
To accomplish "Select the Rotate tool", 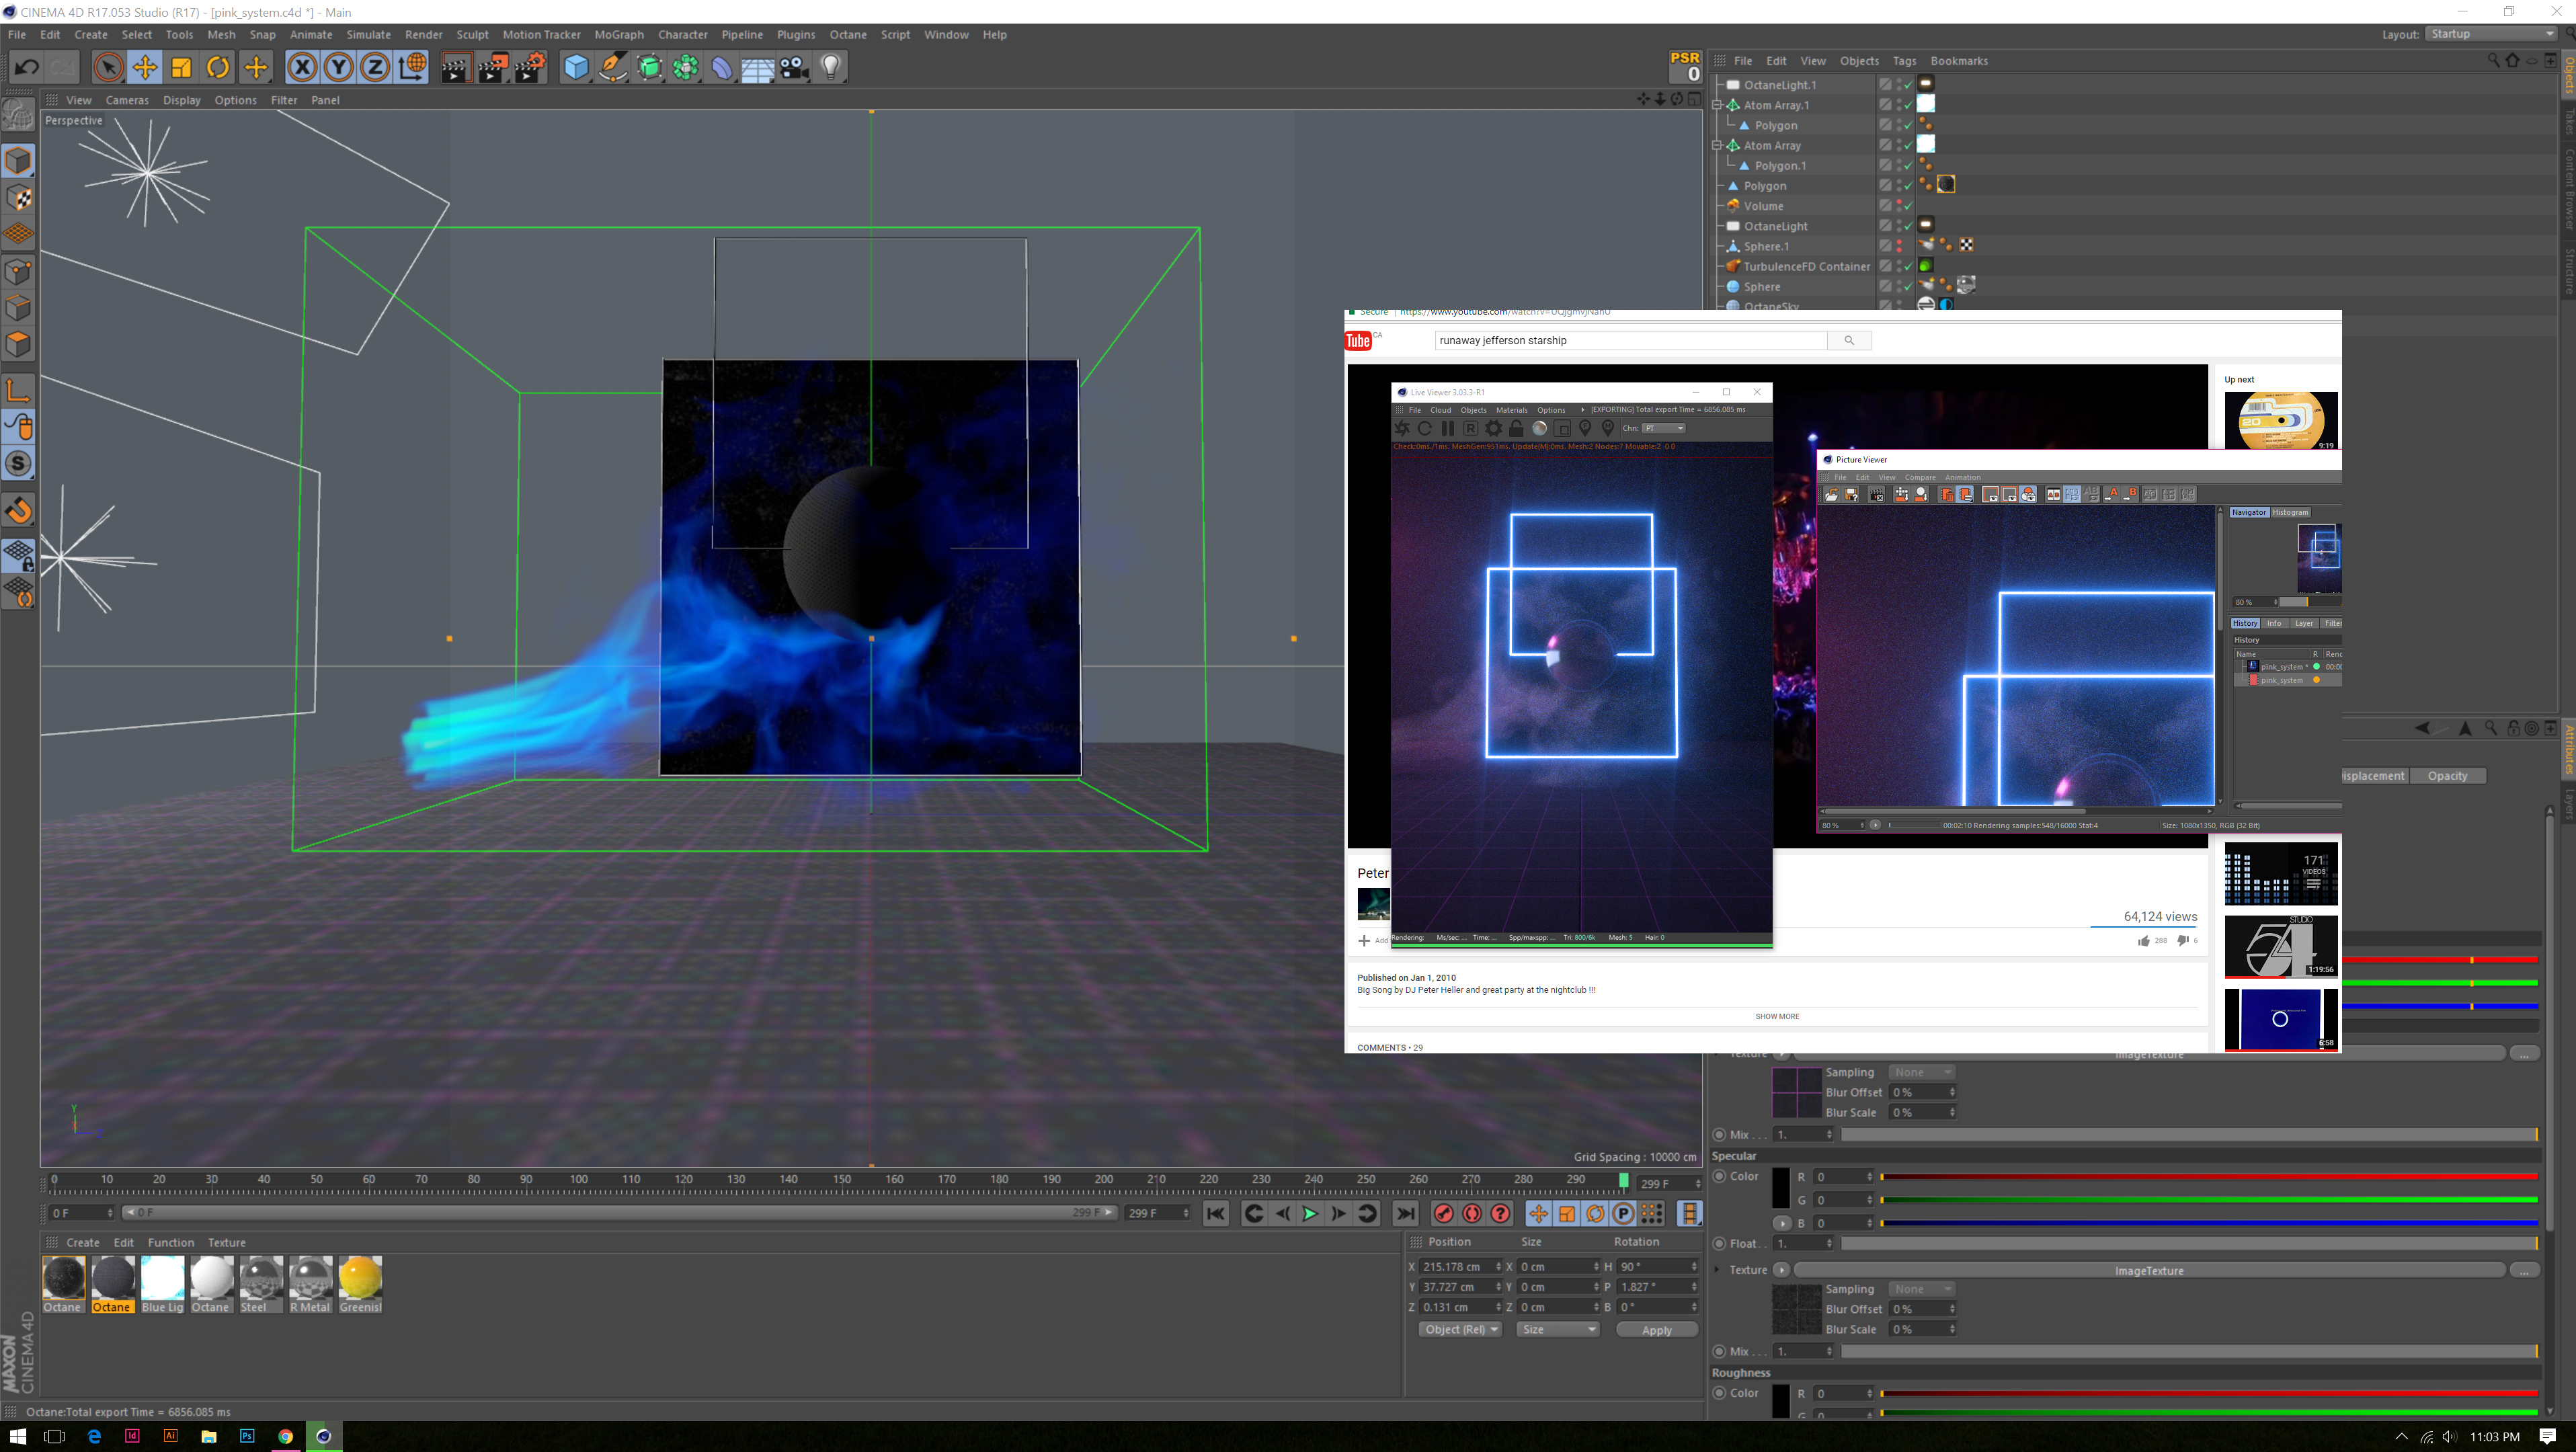I will (218, 68).
